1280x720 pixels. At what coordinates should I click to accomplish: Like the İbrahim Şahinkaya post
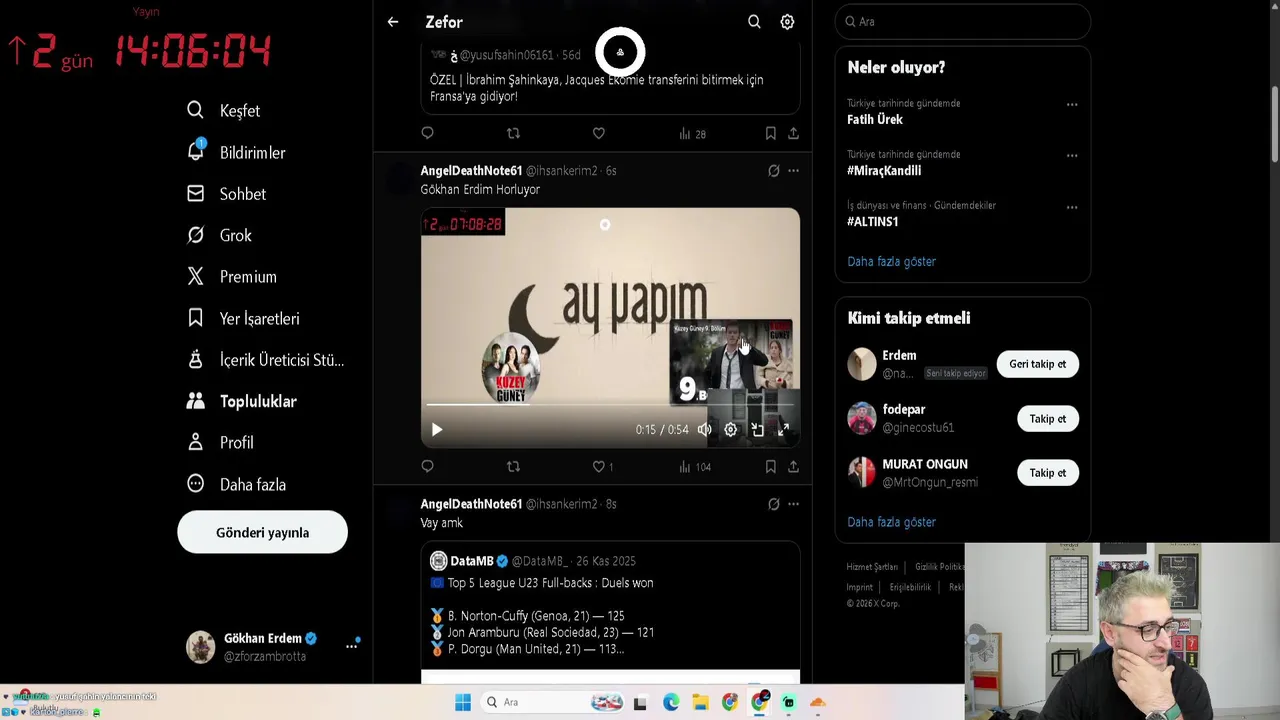tap(598, 133)
